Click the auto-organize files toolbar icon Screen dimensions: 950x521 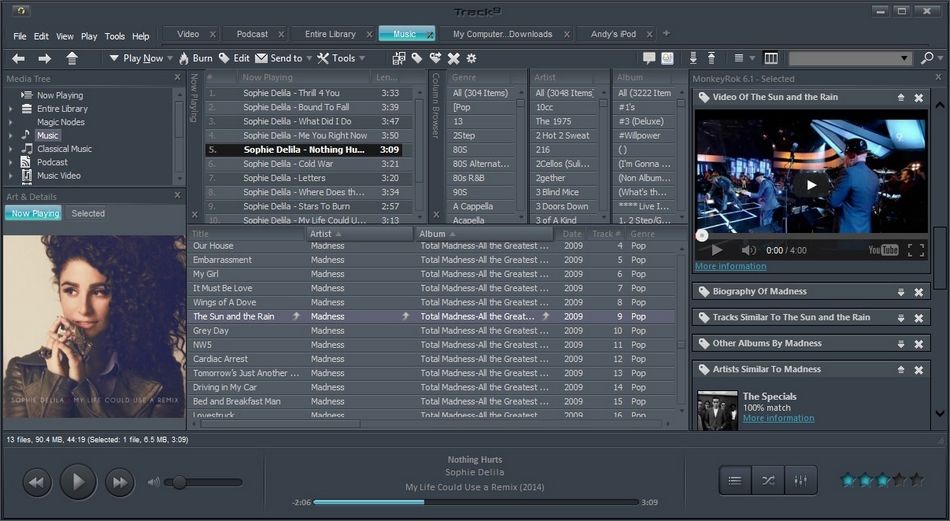(399, 58)
